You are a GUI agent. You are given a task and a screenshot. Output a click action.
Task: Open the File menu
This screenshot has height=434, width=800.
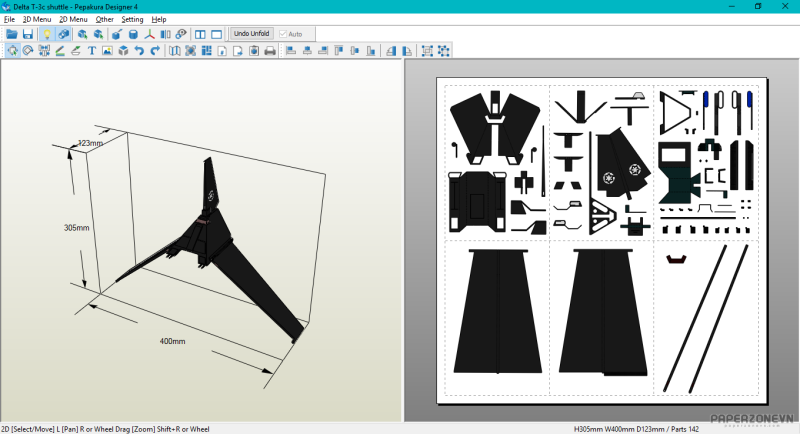[x=9, y=19]
